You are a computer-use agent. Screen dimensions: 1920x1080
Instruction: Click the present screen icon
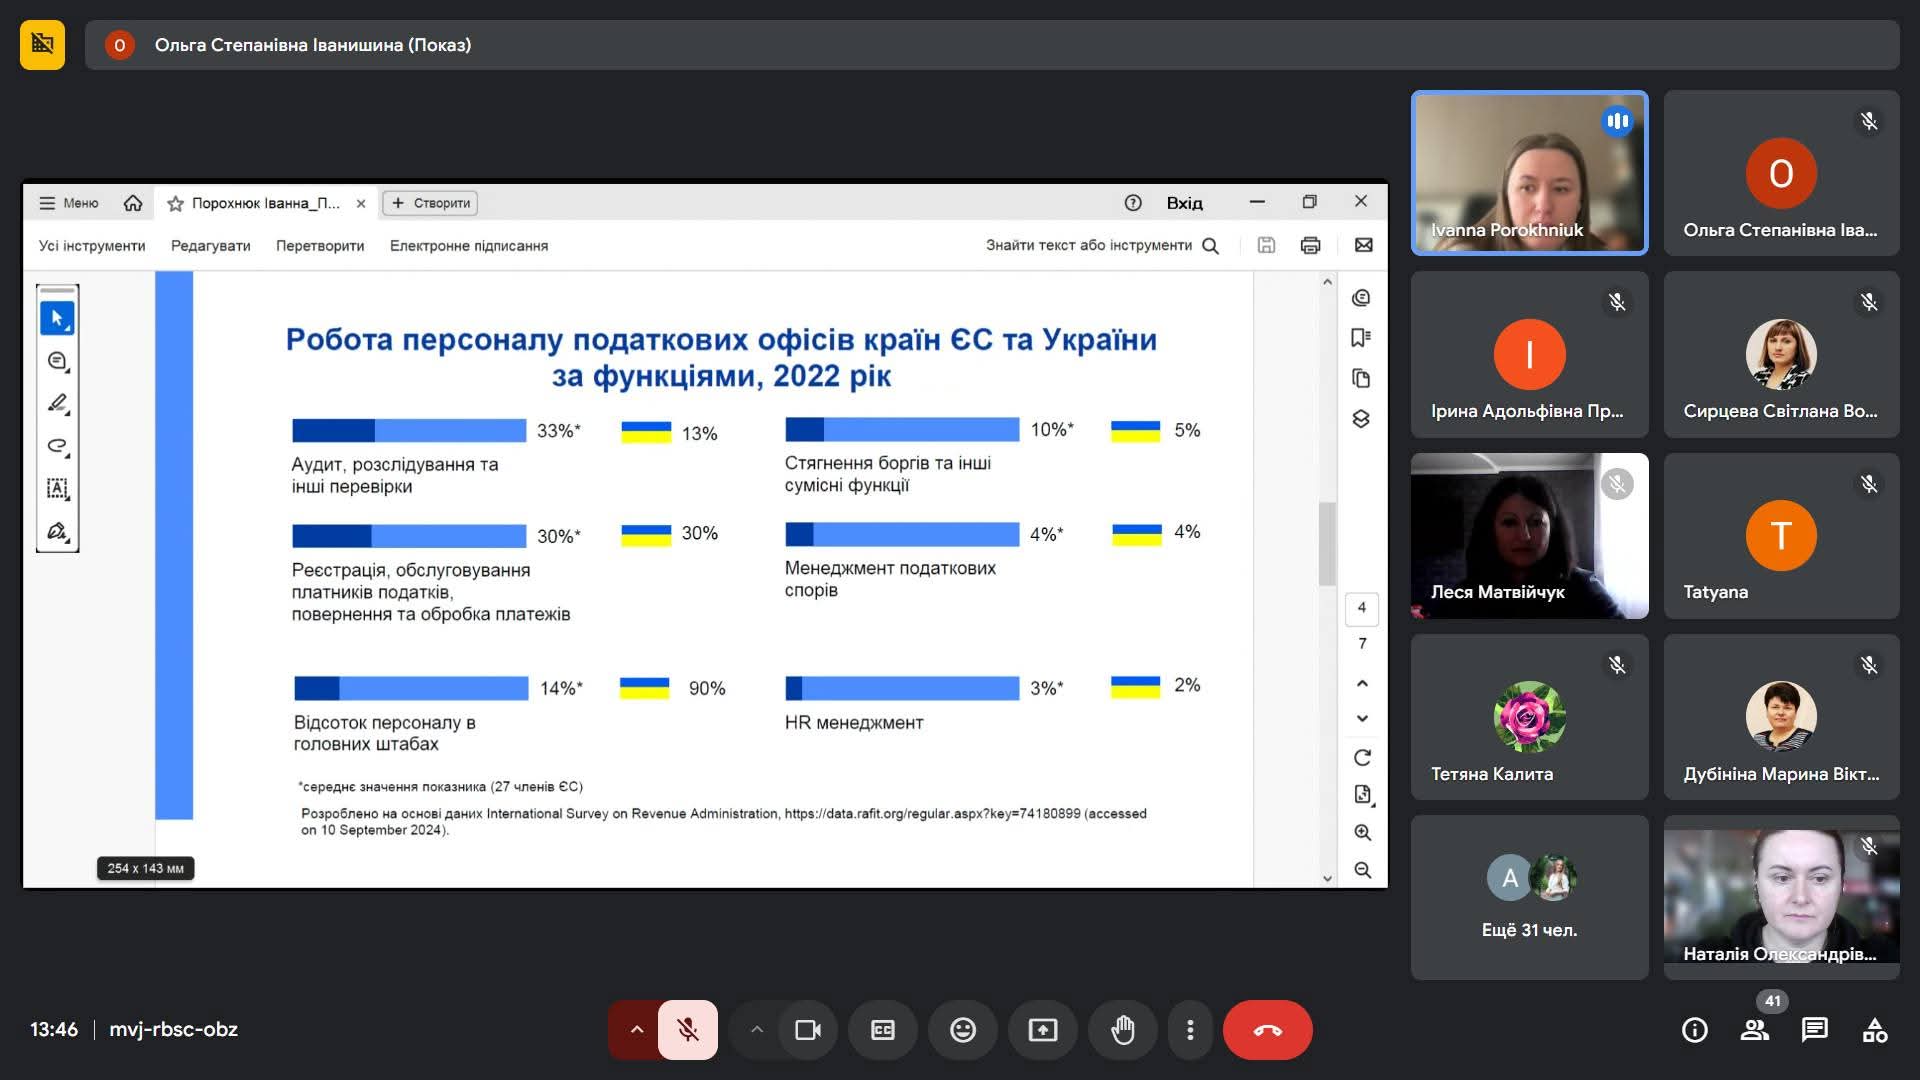coord(1042,1029)
